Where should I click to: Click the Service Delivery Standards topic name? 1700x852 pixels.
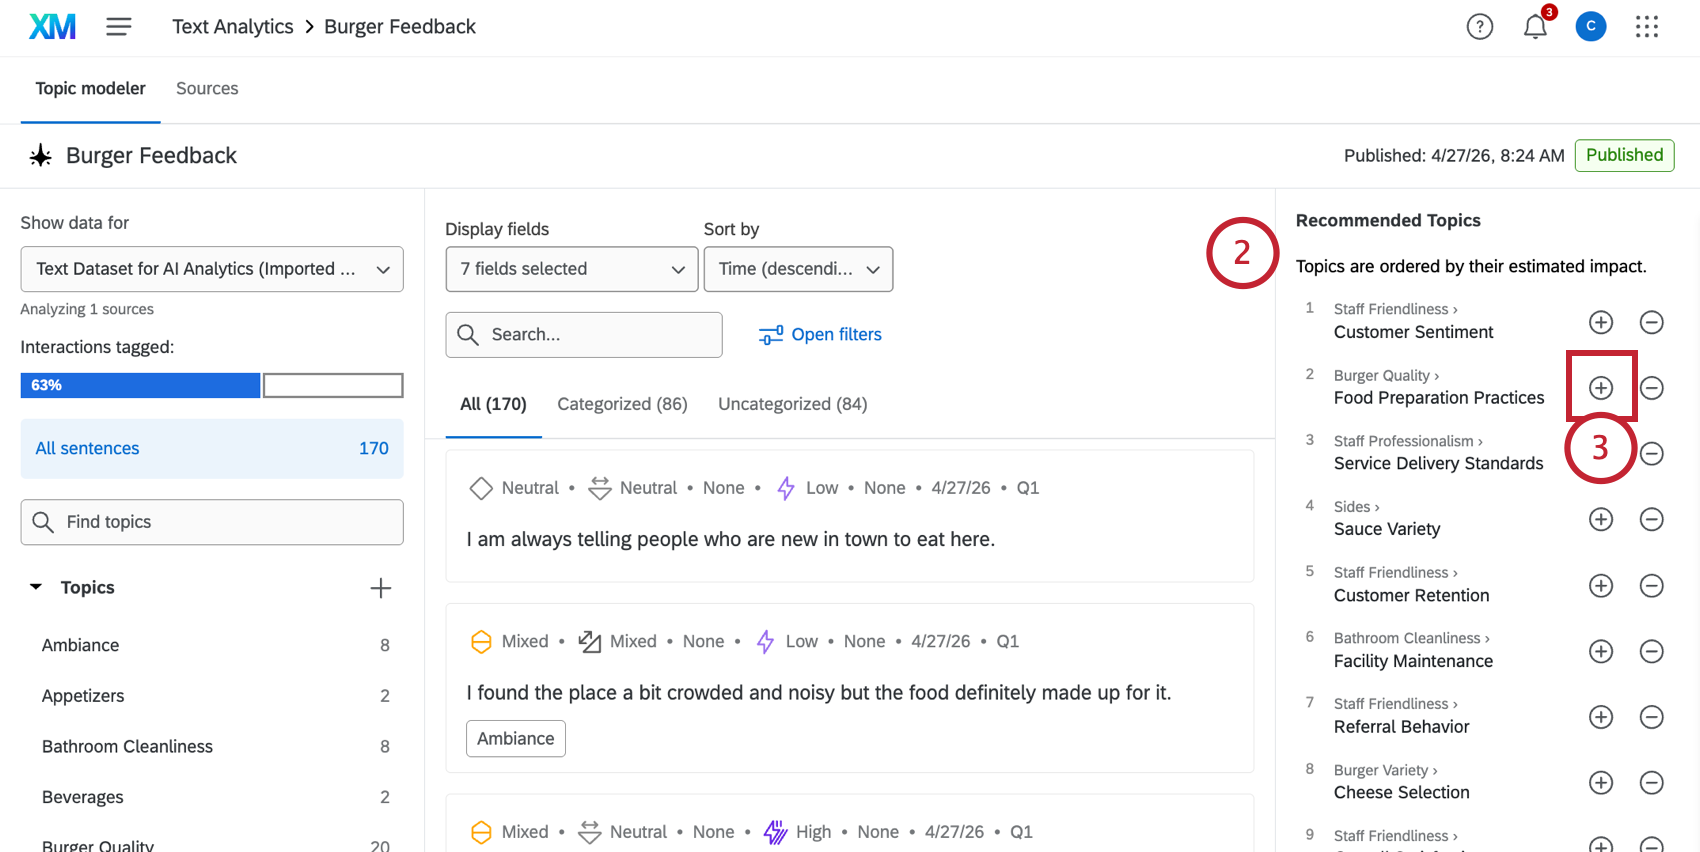(x=1439, y=464)
